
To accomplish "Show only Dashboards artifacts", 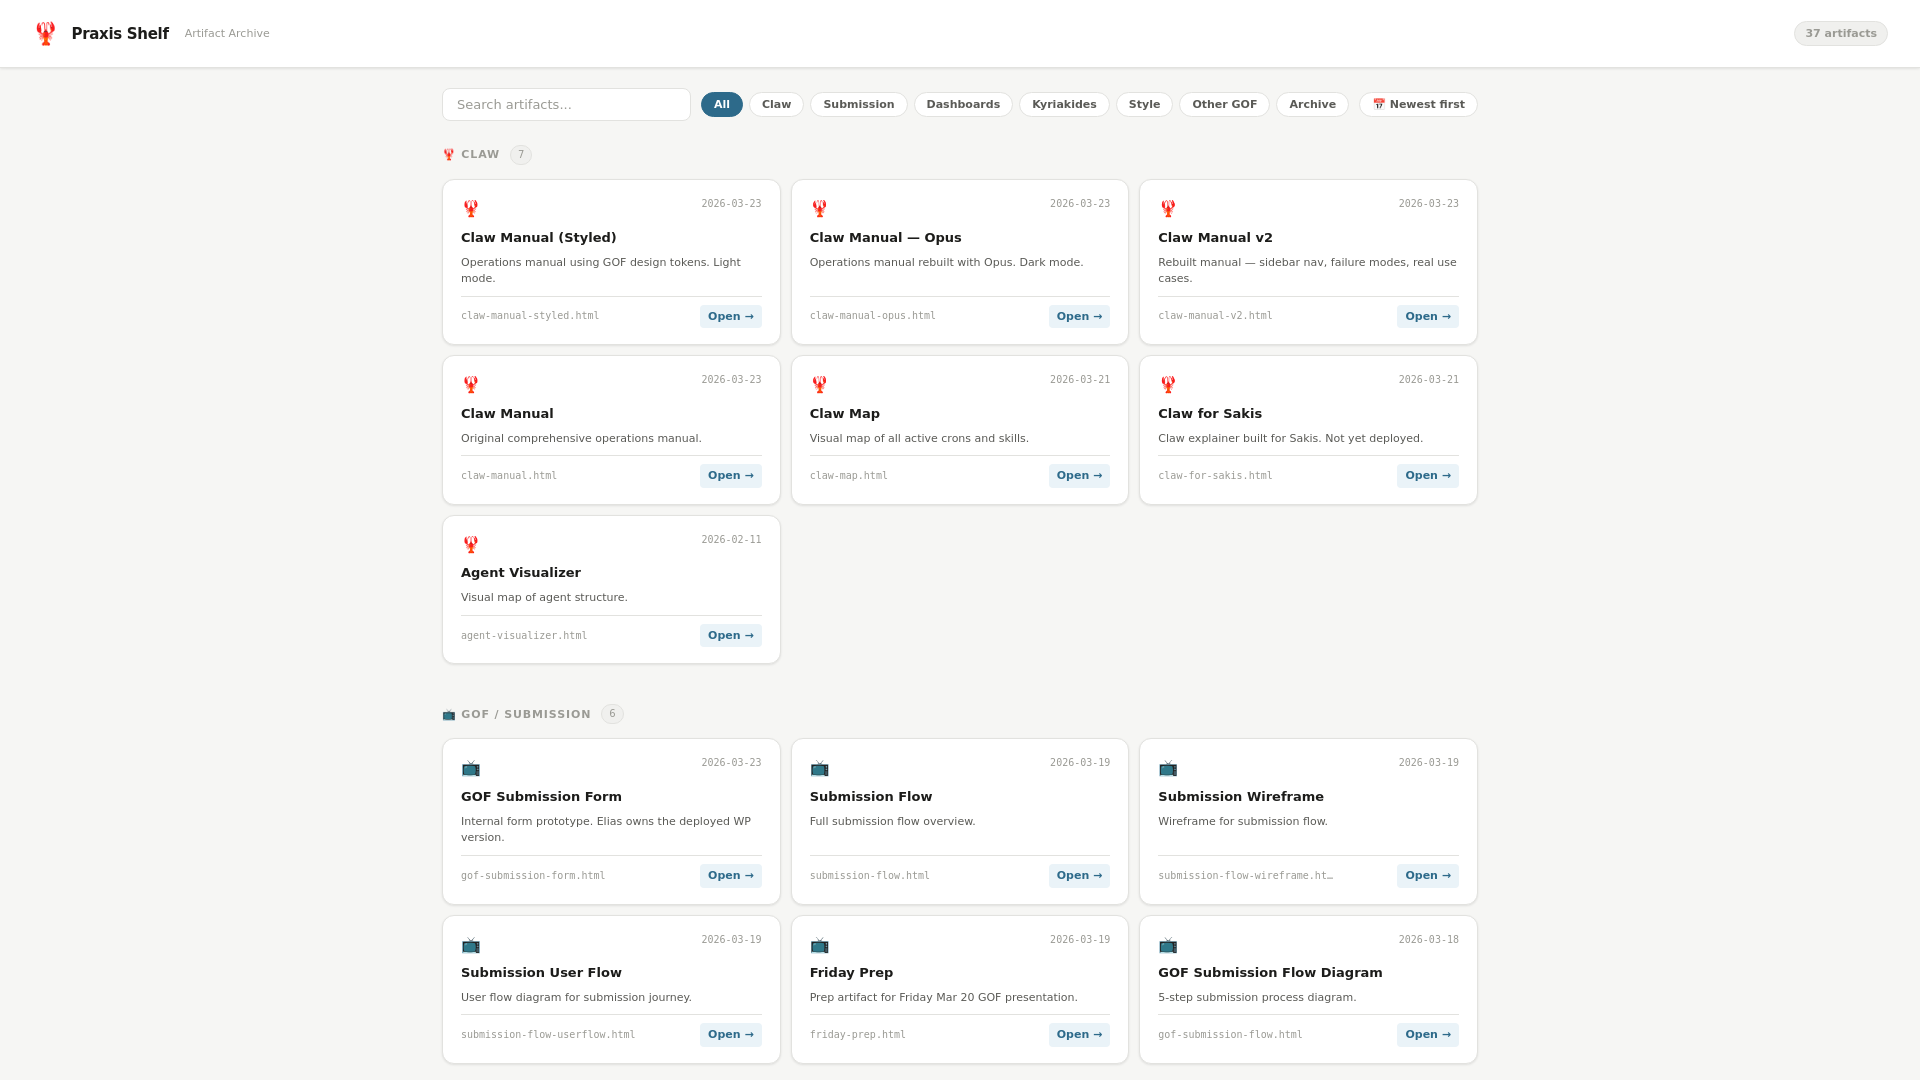I will click(963, 105).
